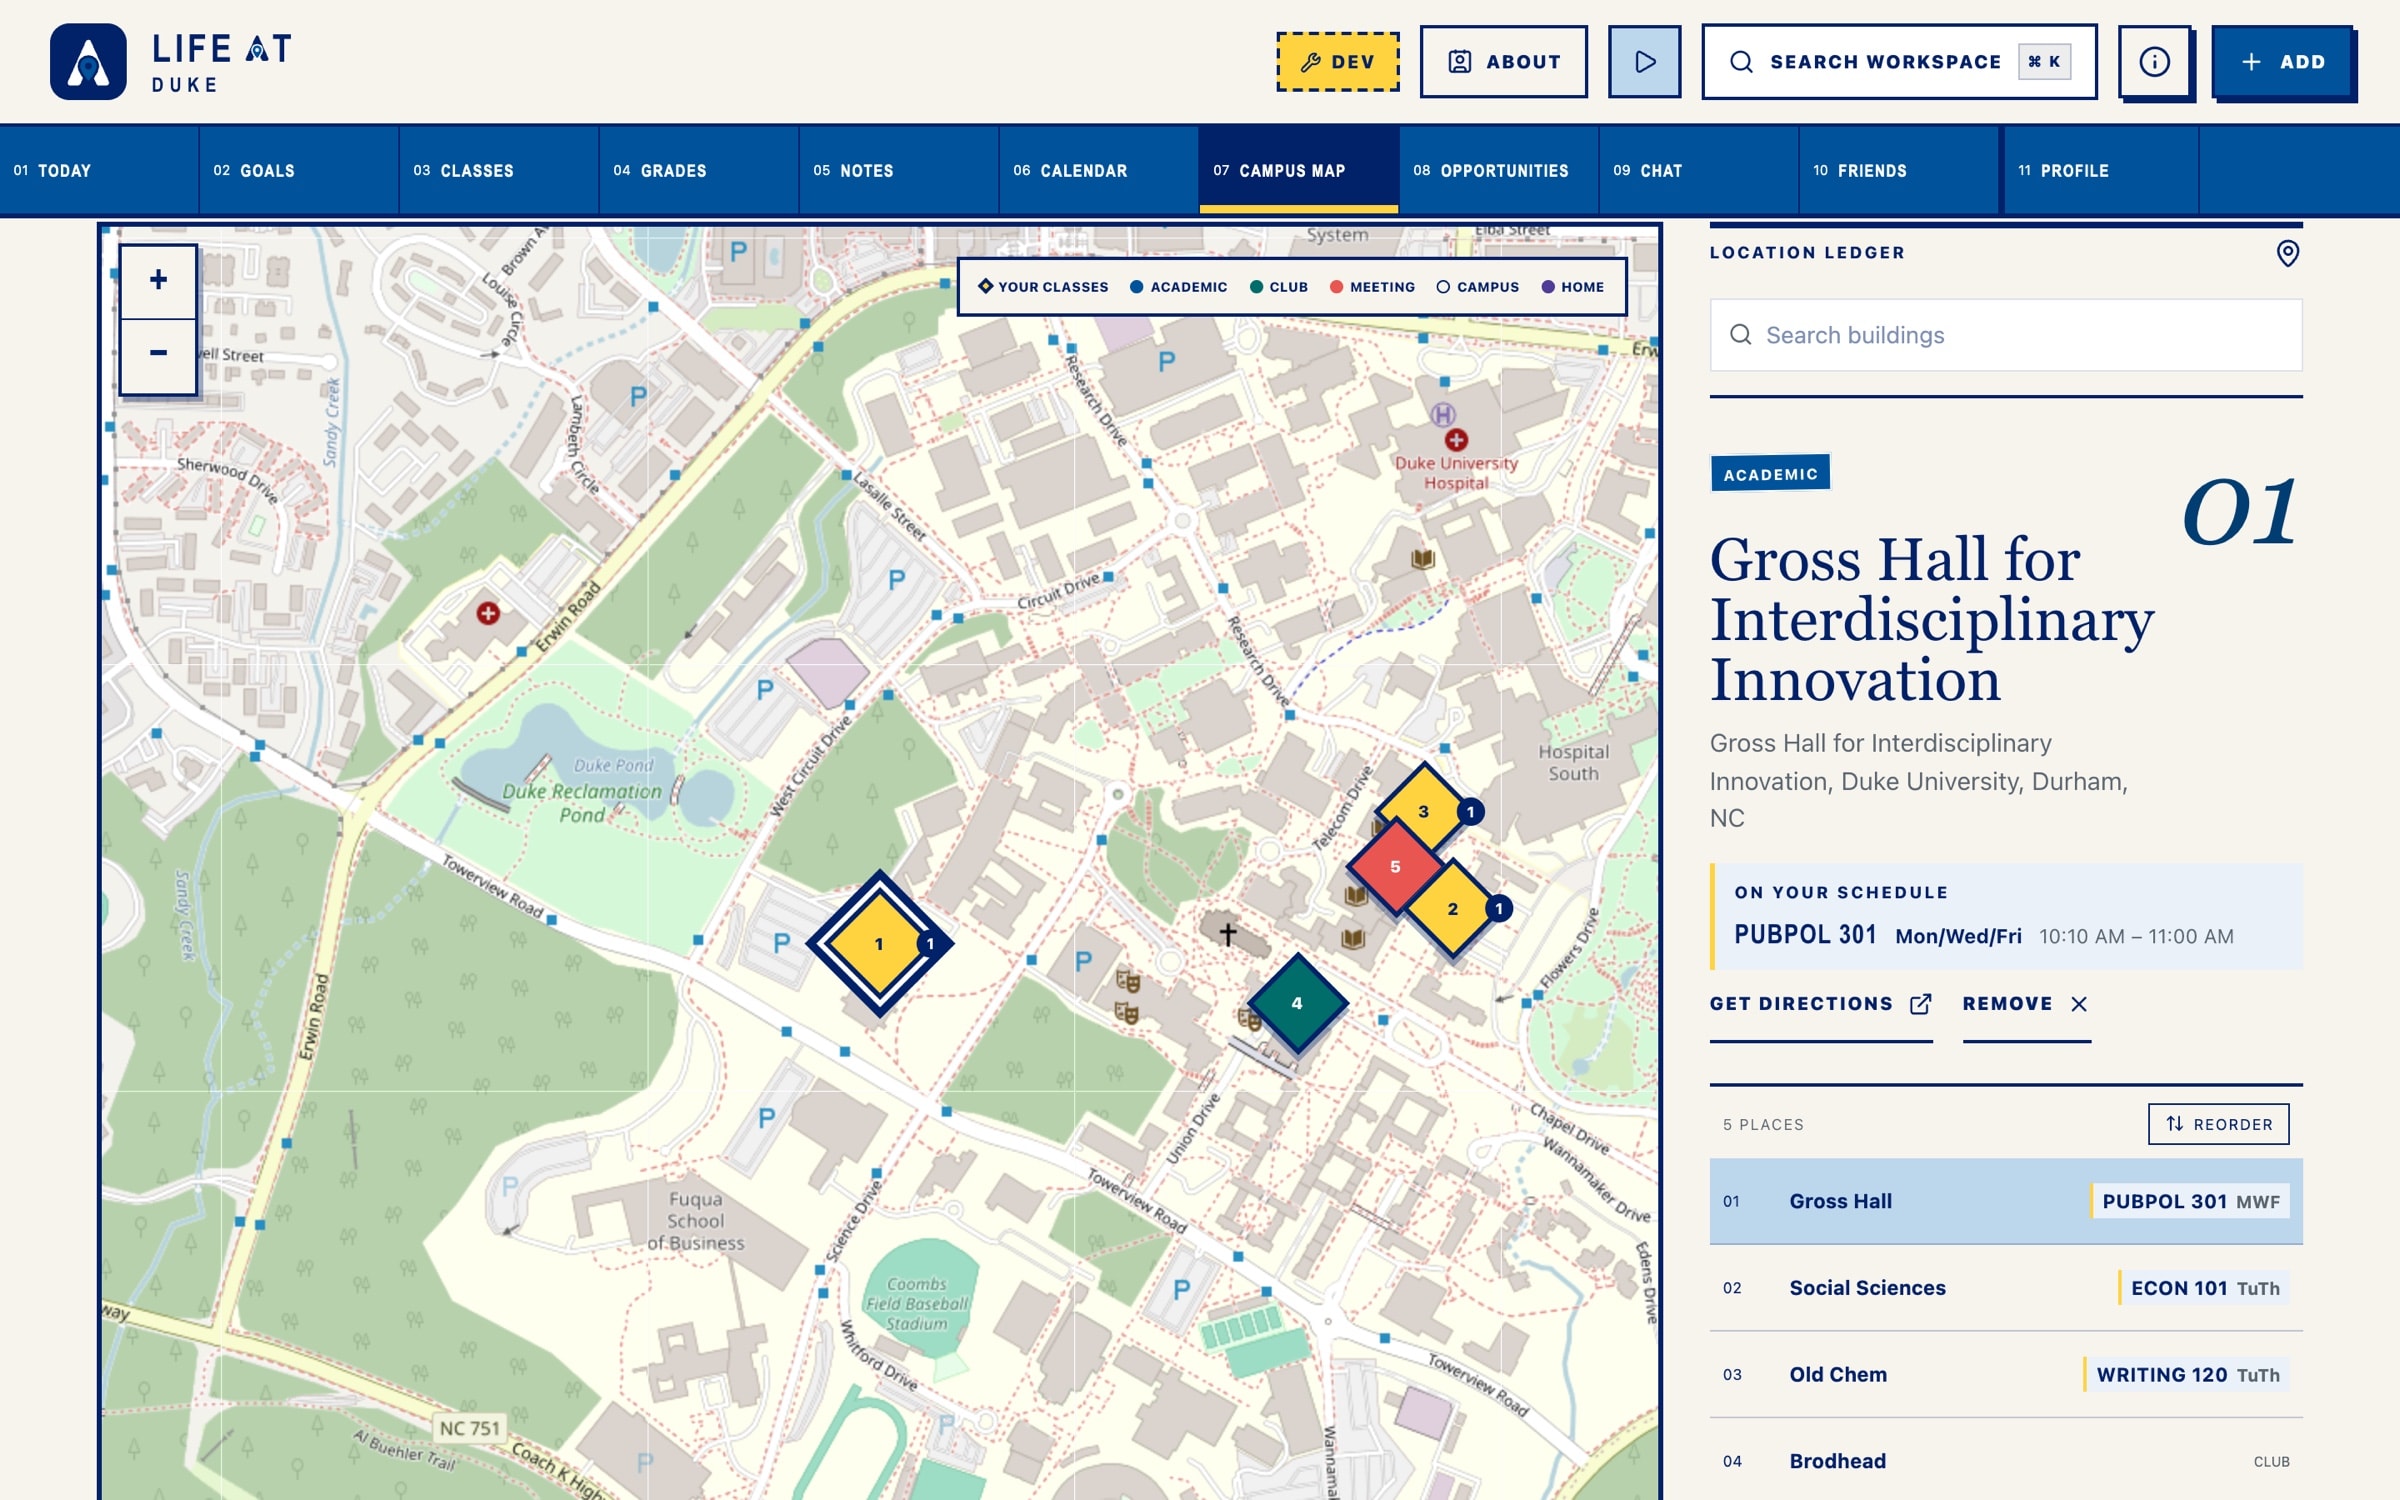
Task: Open the DEV tools button
Action: 1337,62
